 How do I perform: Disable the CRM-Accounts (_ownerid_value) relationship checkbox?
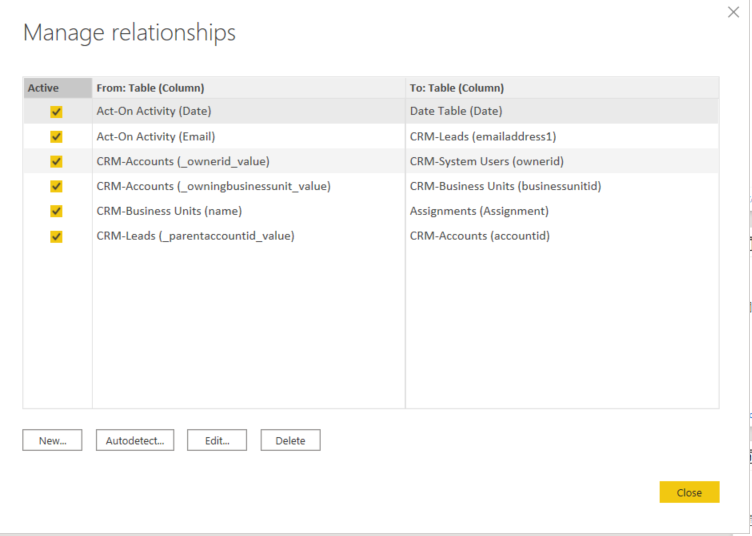coord(56,162)
